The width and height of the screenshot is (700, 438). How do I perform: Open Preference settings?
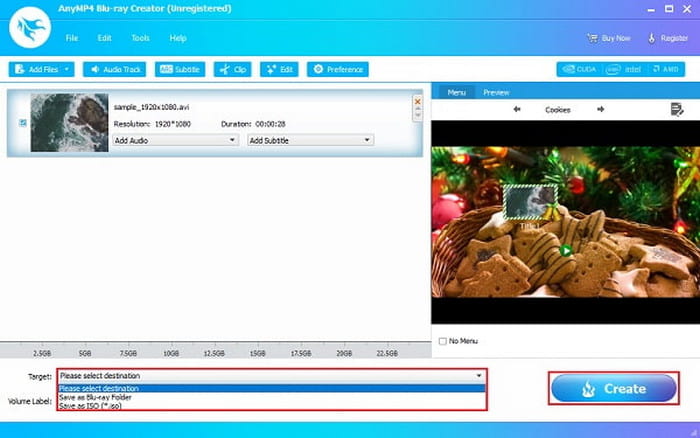[x=337, y=70]
